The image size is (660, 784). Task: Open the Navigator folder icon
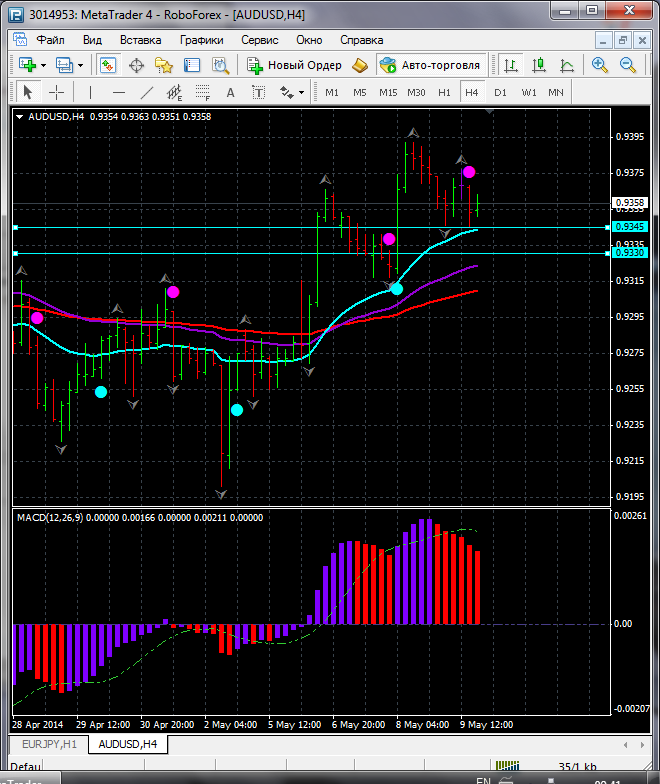164,65
